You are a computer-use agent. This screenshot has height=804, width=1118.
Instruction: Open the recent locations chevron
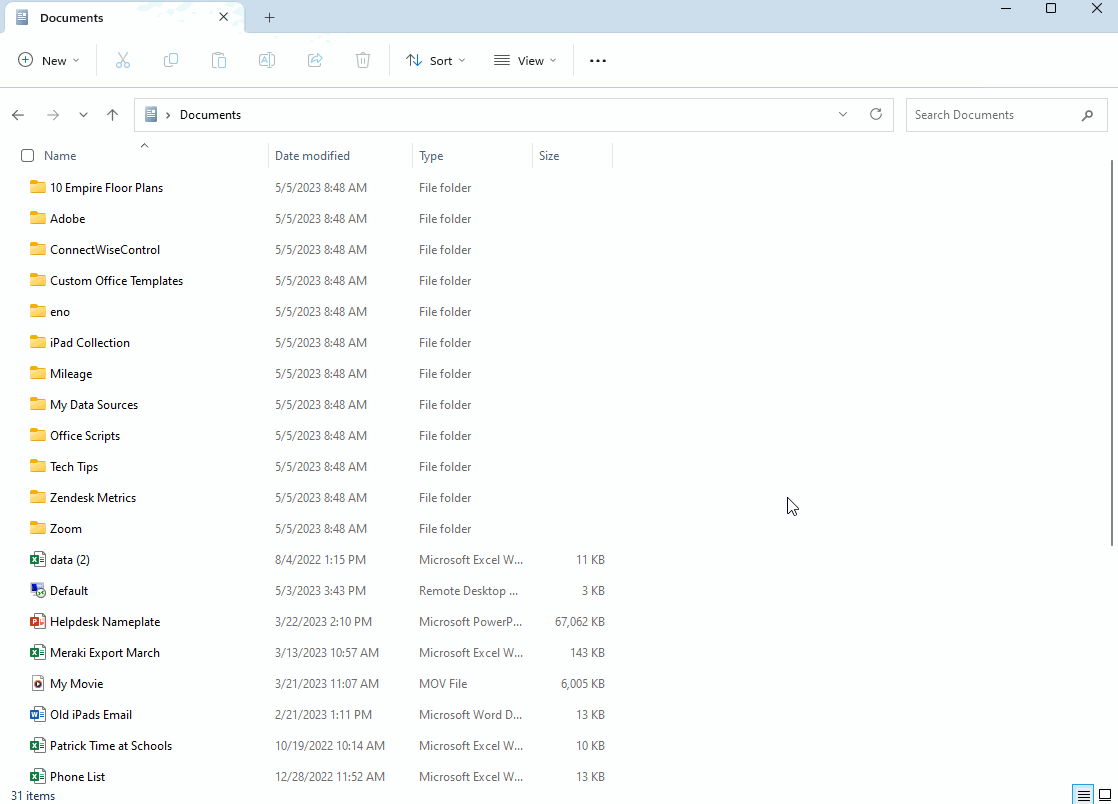click(83, 115)
